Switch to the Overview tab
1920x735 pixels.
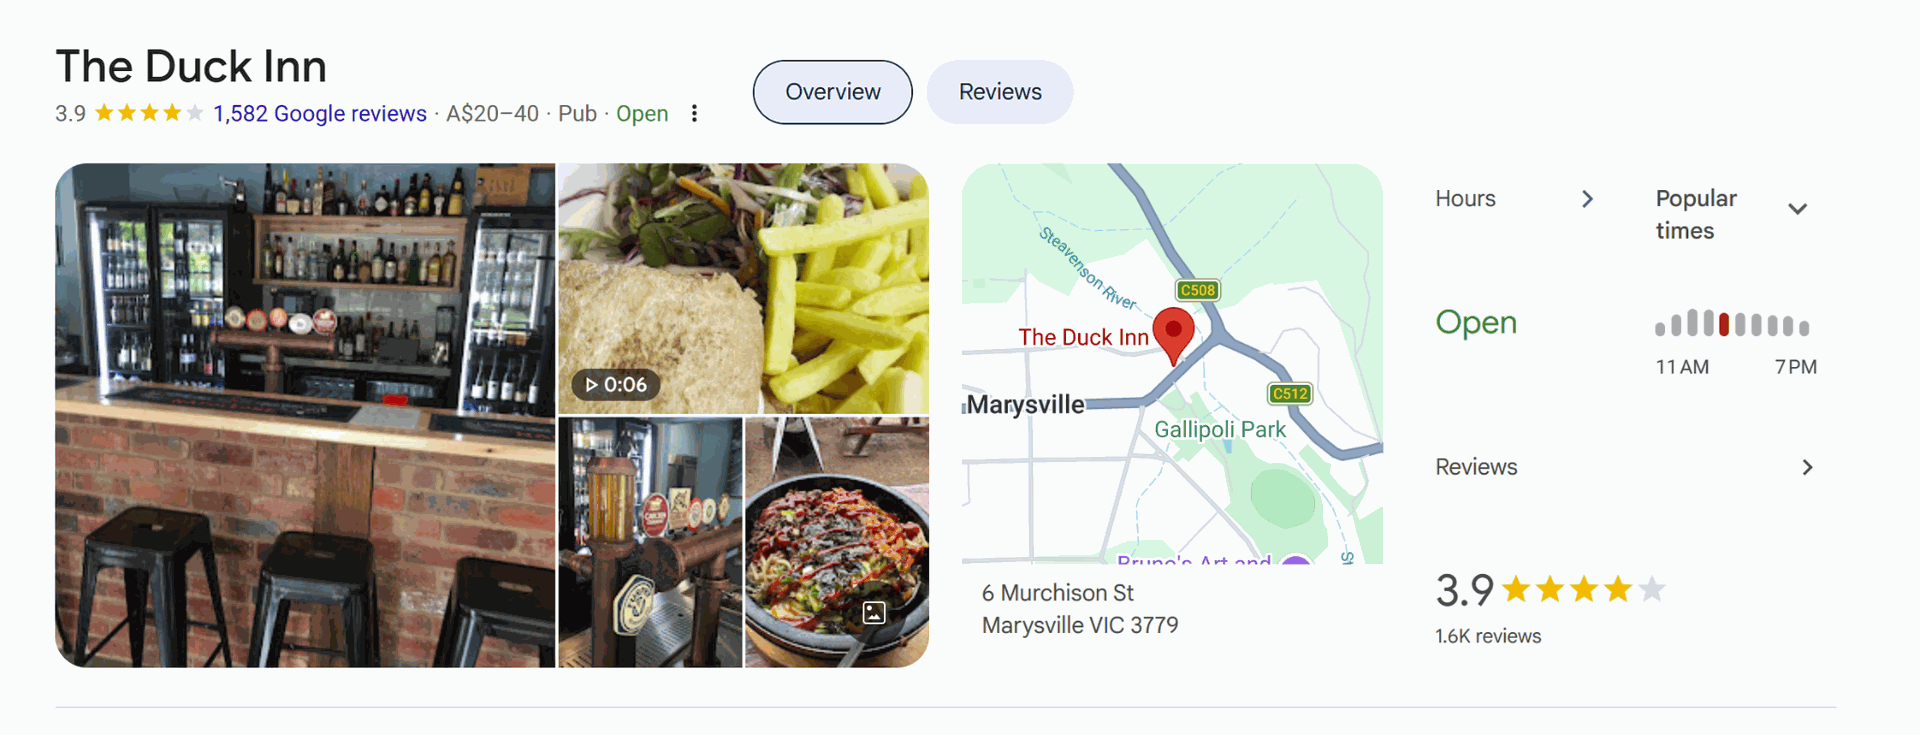pyautogui.click(x=833, y=92)
